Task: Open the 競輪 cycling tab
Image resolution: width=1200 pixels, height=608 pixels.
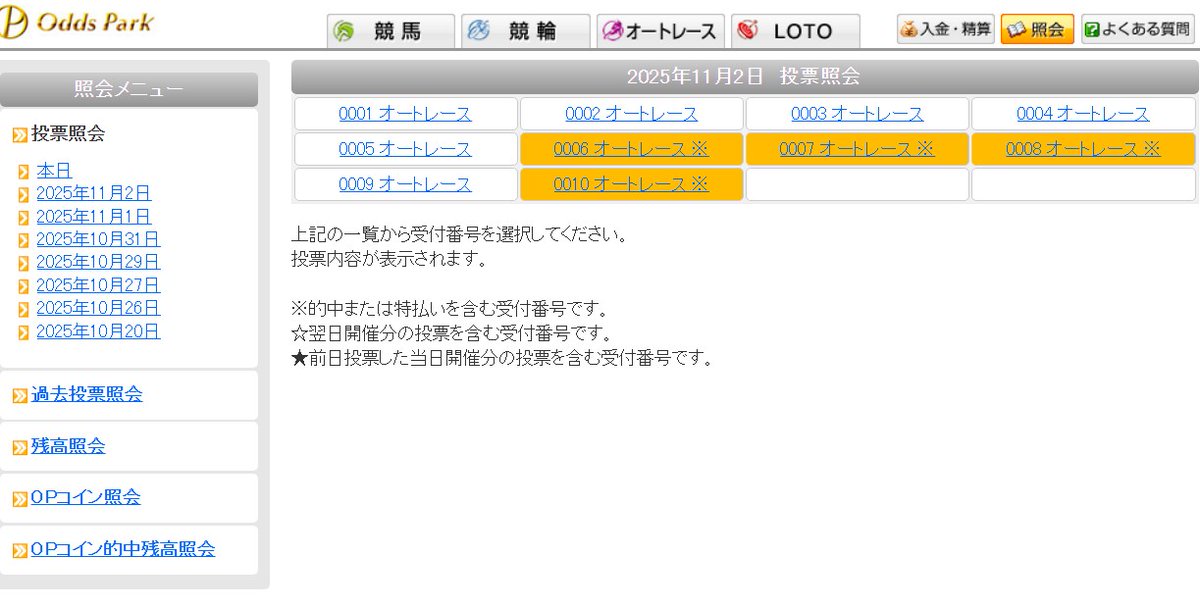Action: [525, 31]
